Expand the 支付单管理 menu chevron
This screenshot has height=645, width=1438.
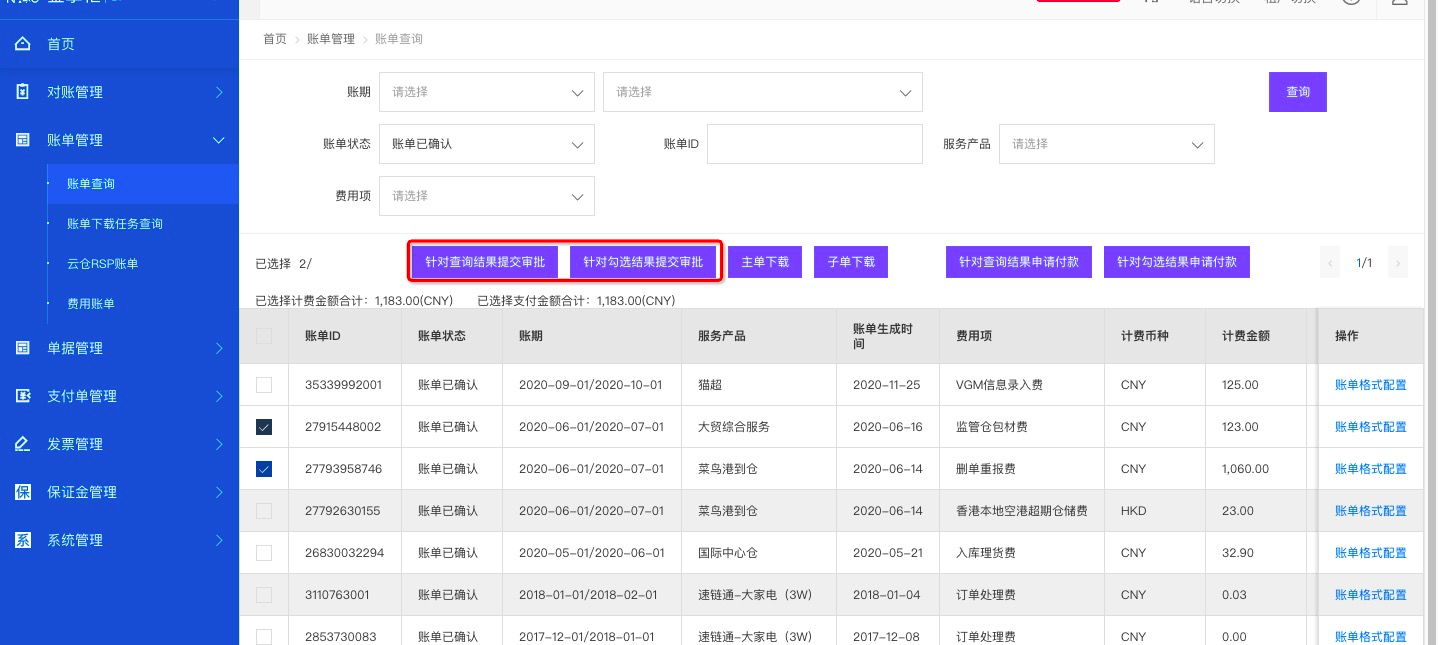tap(219, 396)
